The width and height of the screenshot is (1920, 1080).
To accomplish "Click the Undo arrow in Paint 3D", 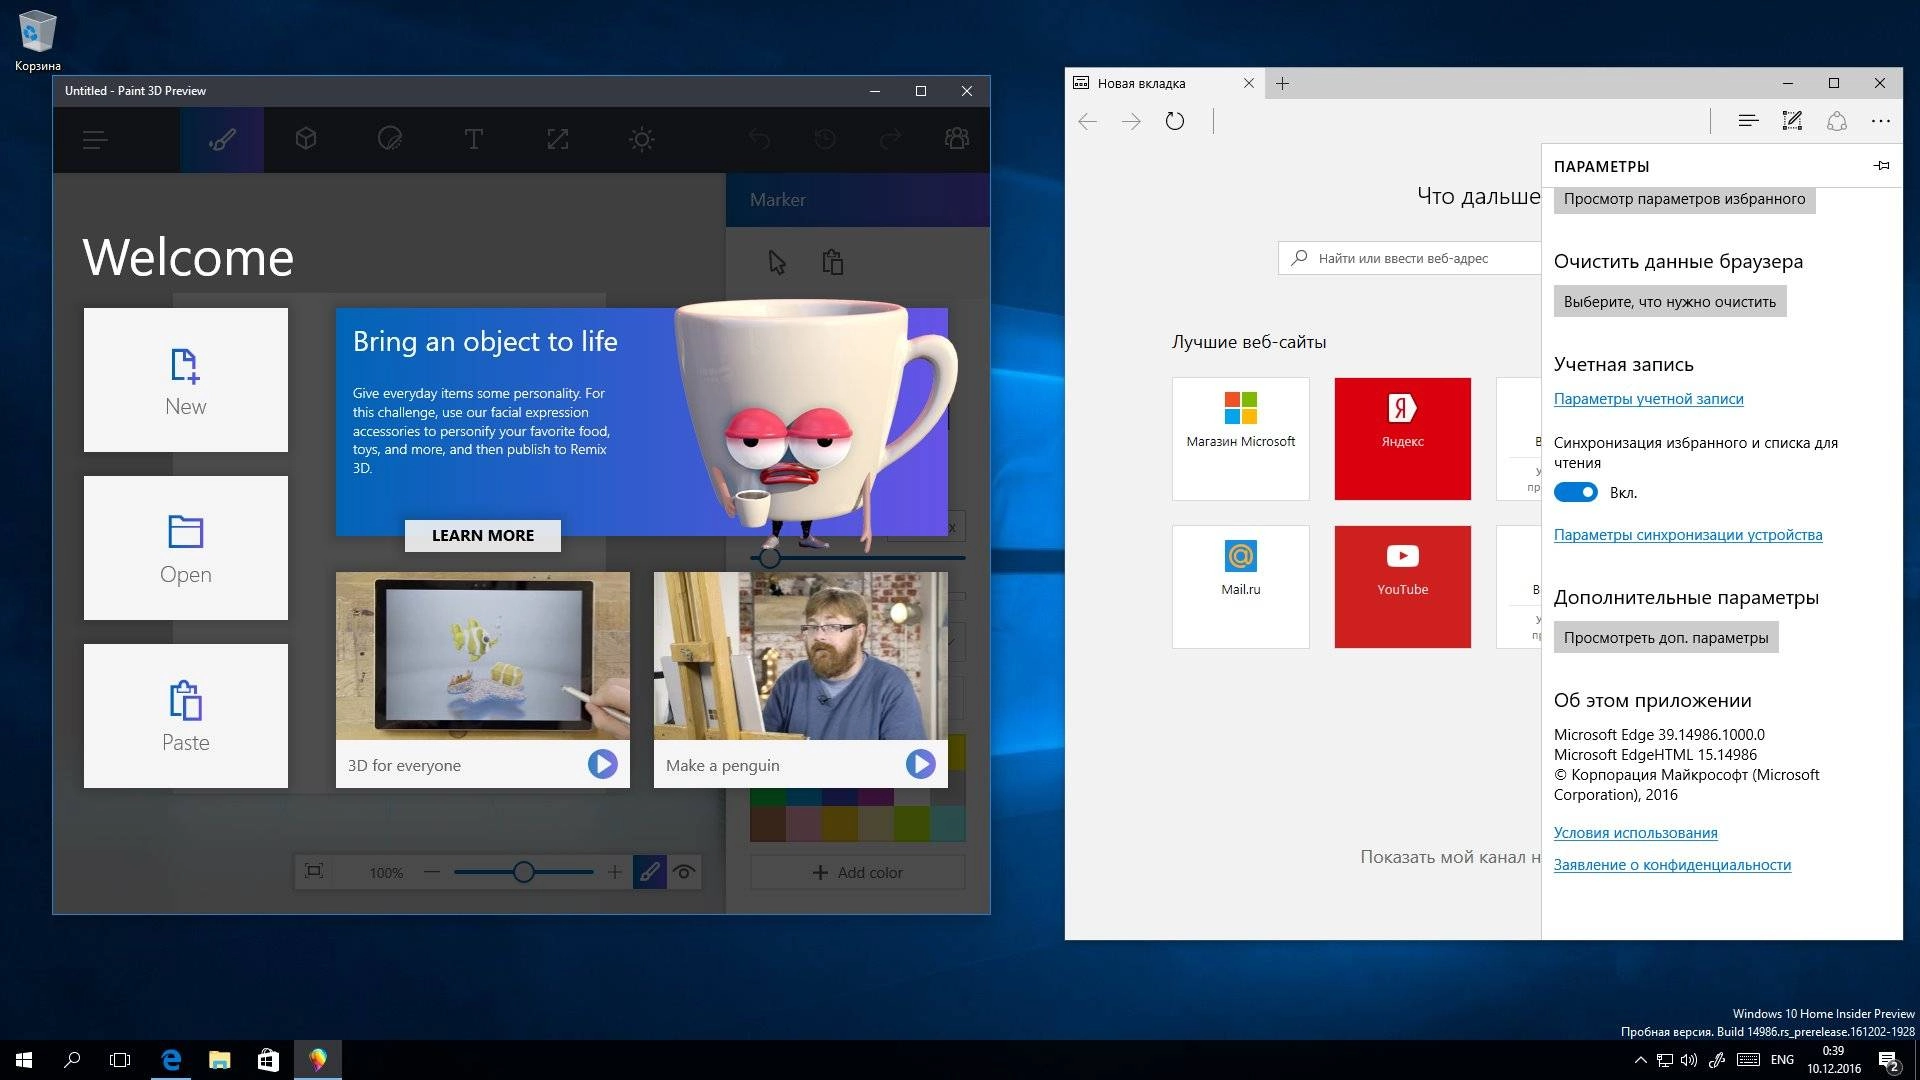I will (760, 139).
